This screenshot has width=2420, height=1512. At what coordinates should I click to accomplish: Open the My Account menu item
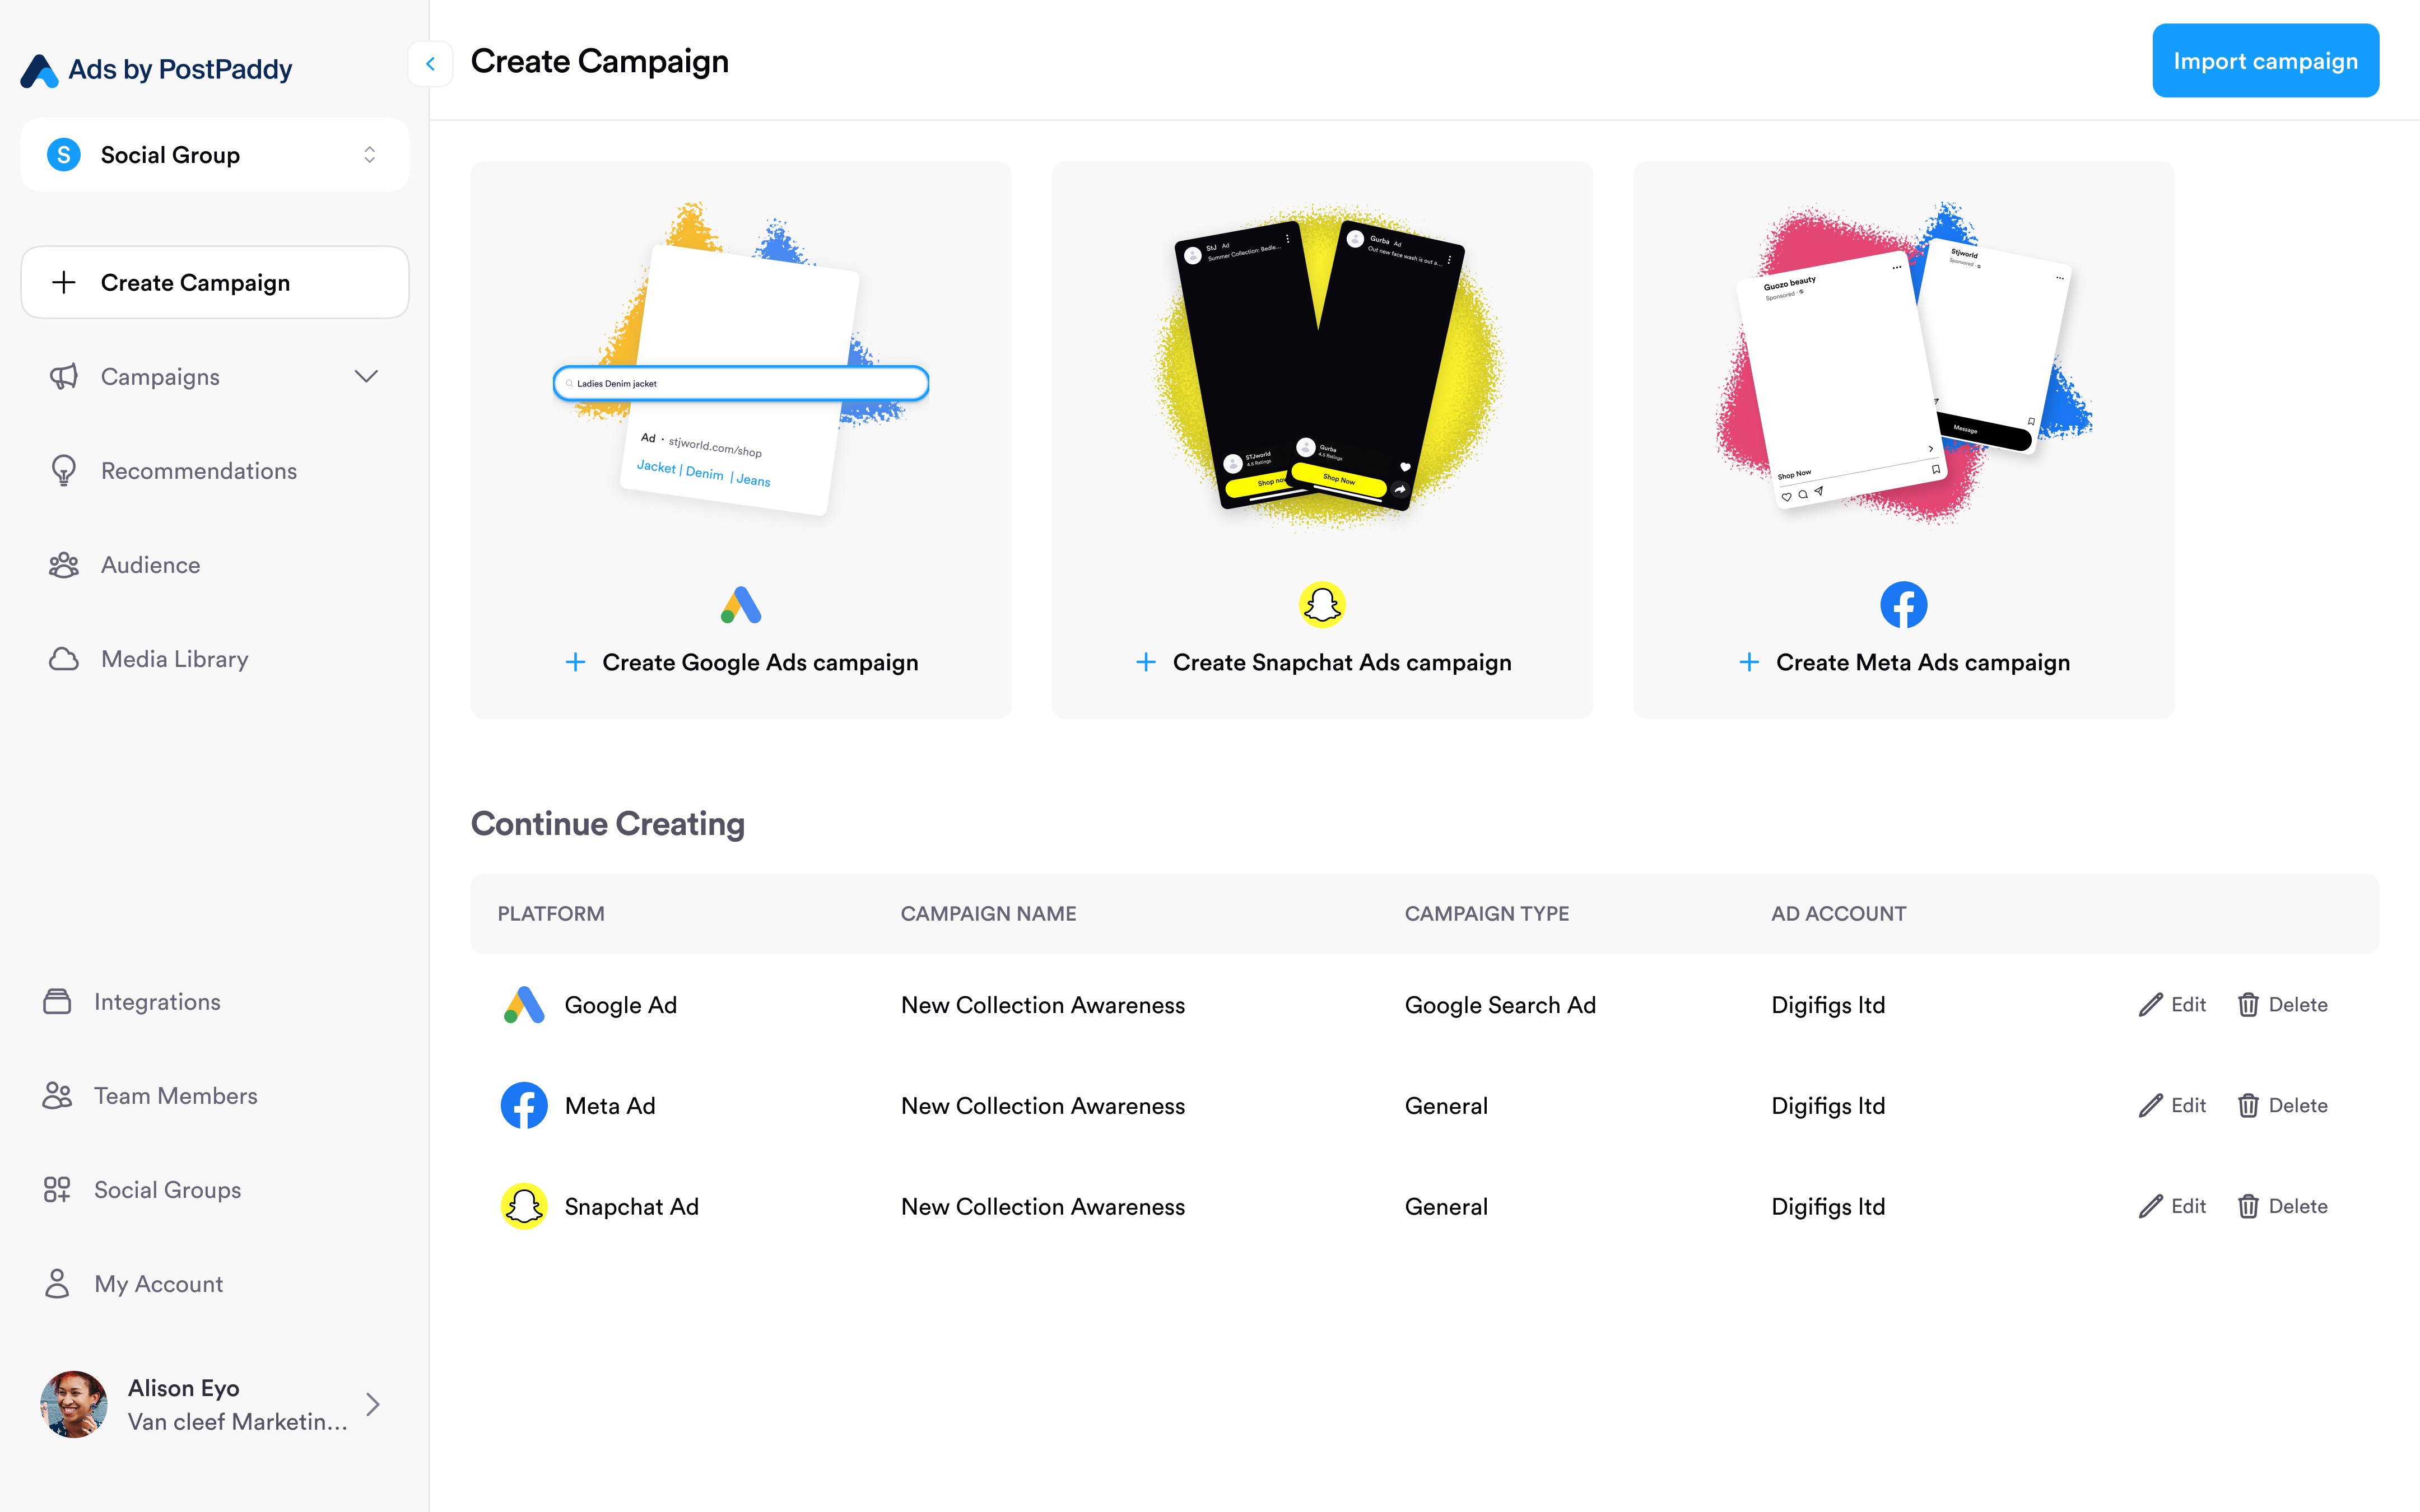[x=158, y=1284]
